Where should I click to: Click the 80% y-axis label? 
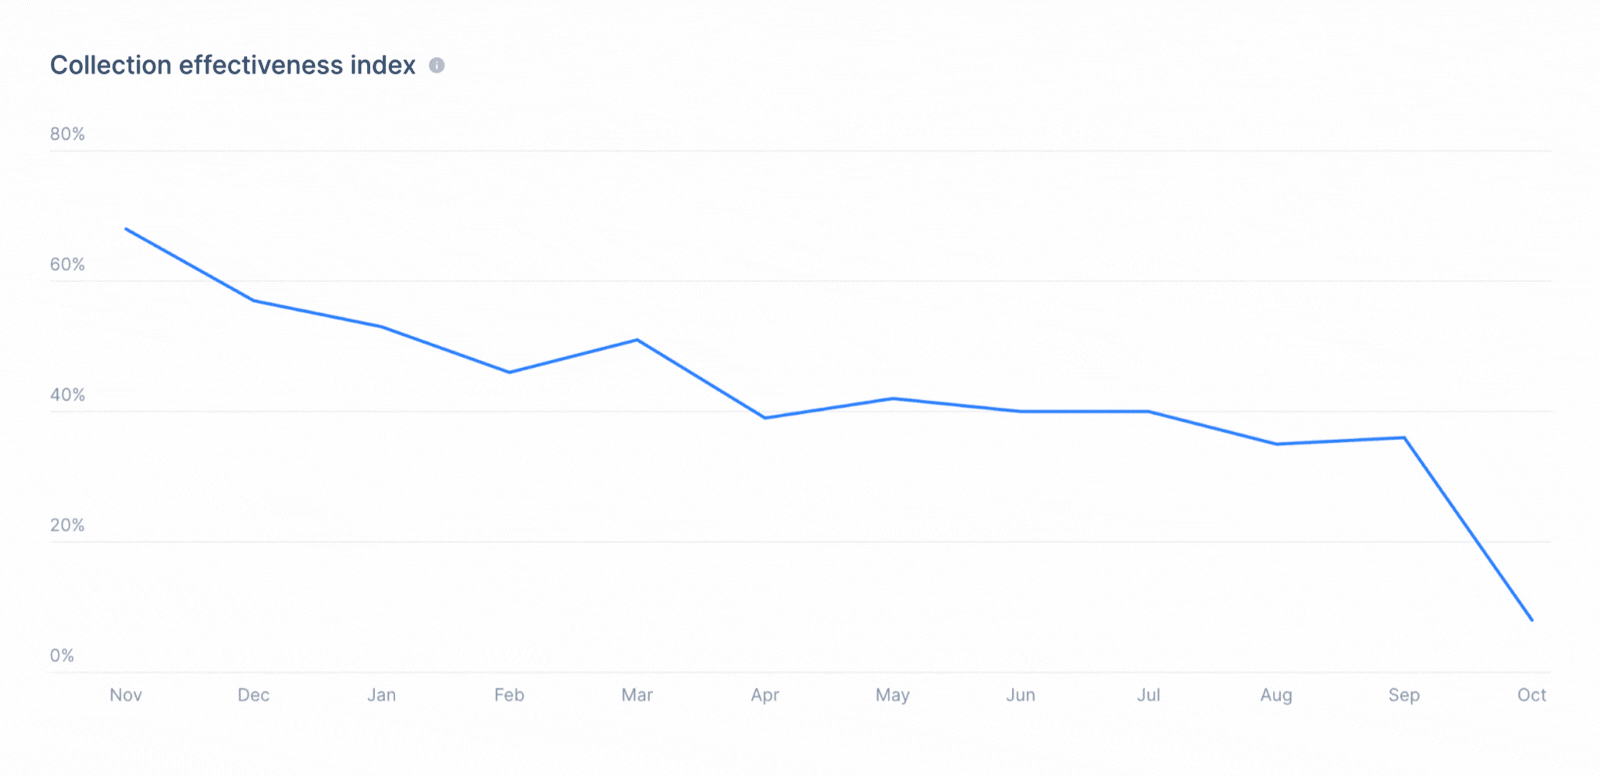(x=67, y=134)
